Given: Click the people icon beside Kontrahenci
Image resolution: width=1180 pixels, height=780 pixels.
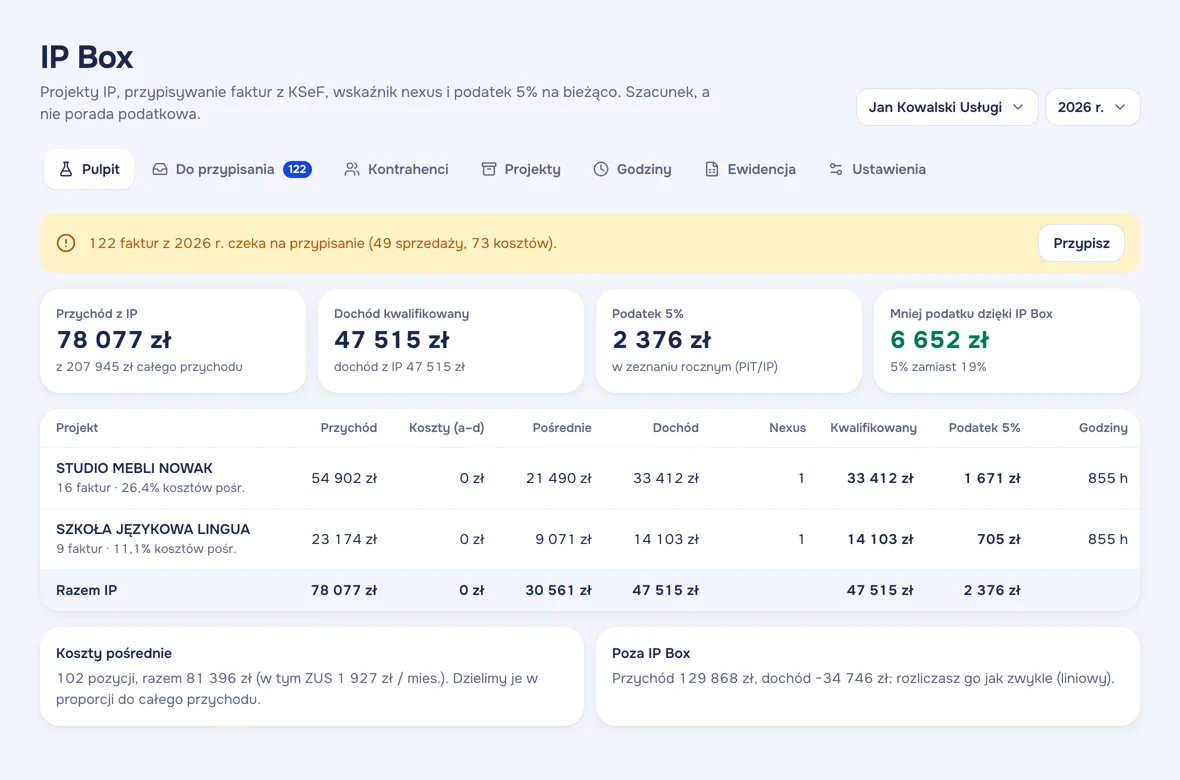Looking at the screenshot, I should point(351,169).
